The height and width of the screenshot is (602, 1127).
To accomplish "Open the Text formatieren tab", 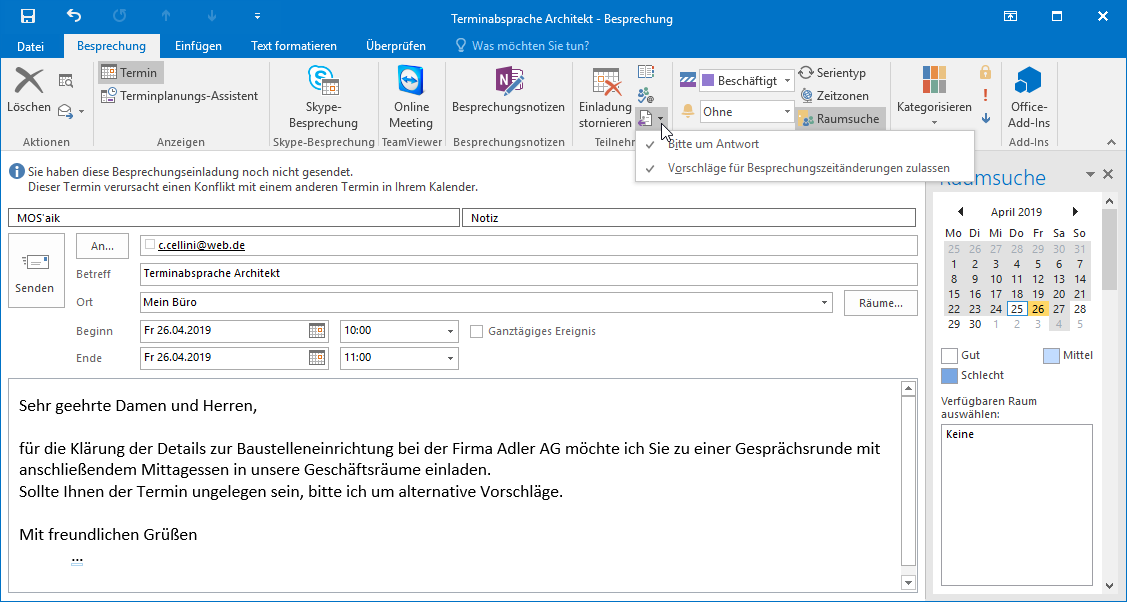I will 293,46.
